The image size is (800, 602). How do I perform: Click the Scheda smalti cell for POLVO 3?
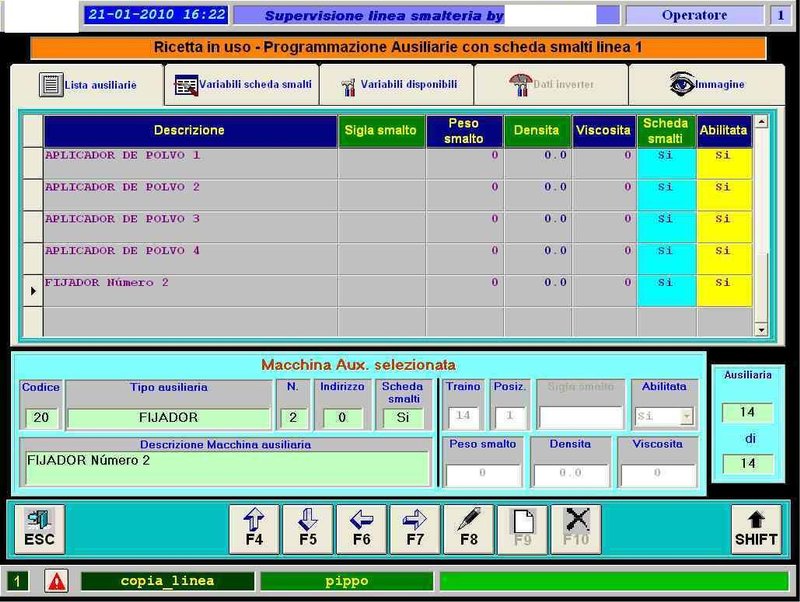[x=666, y=227]
